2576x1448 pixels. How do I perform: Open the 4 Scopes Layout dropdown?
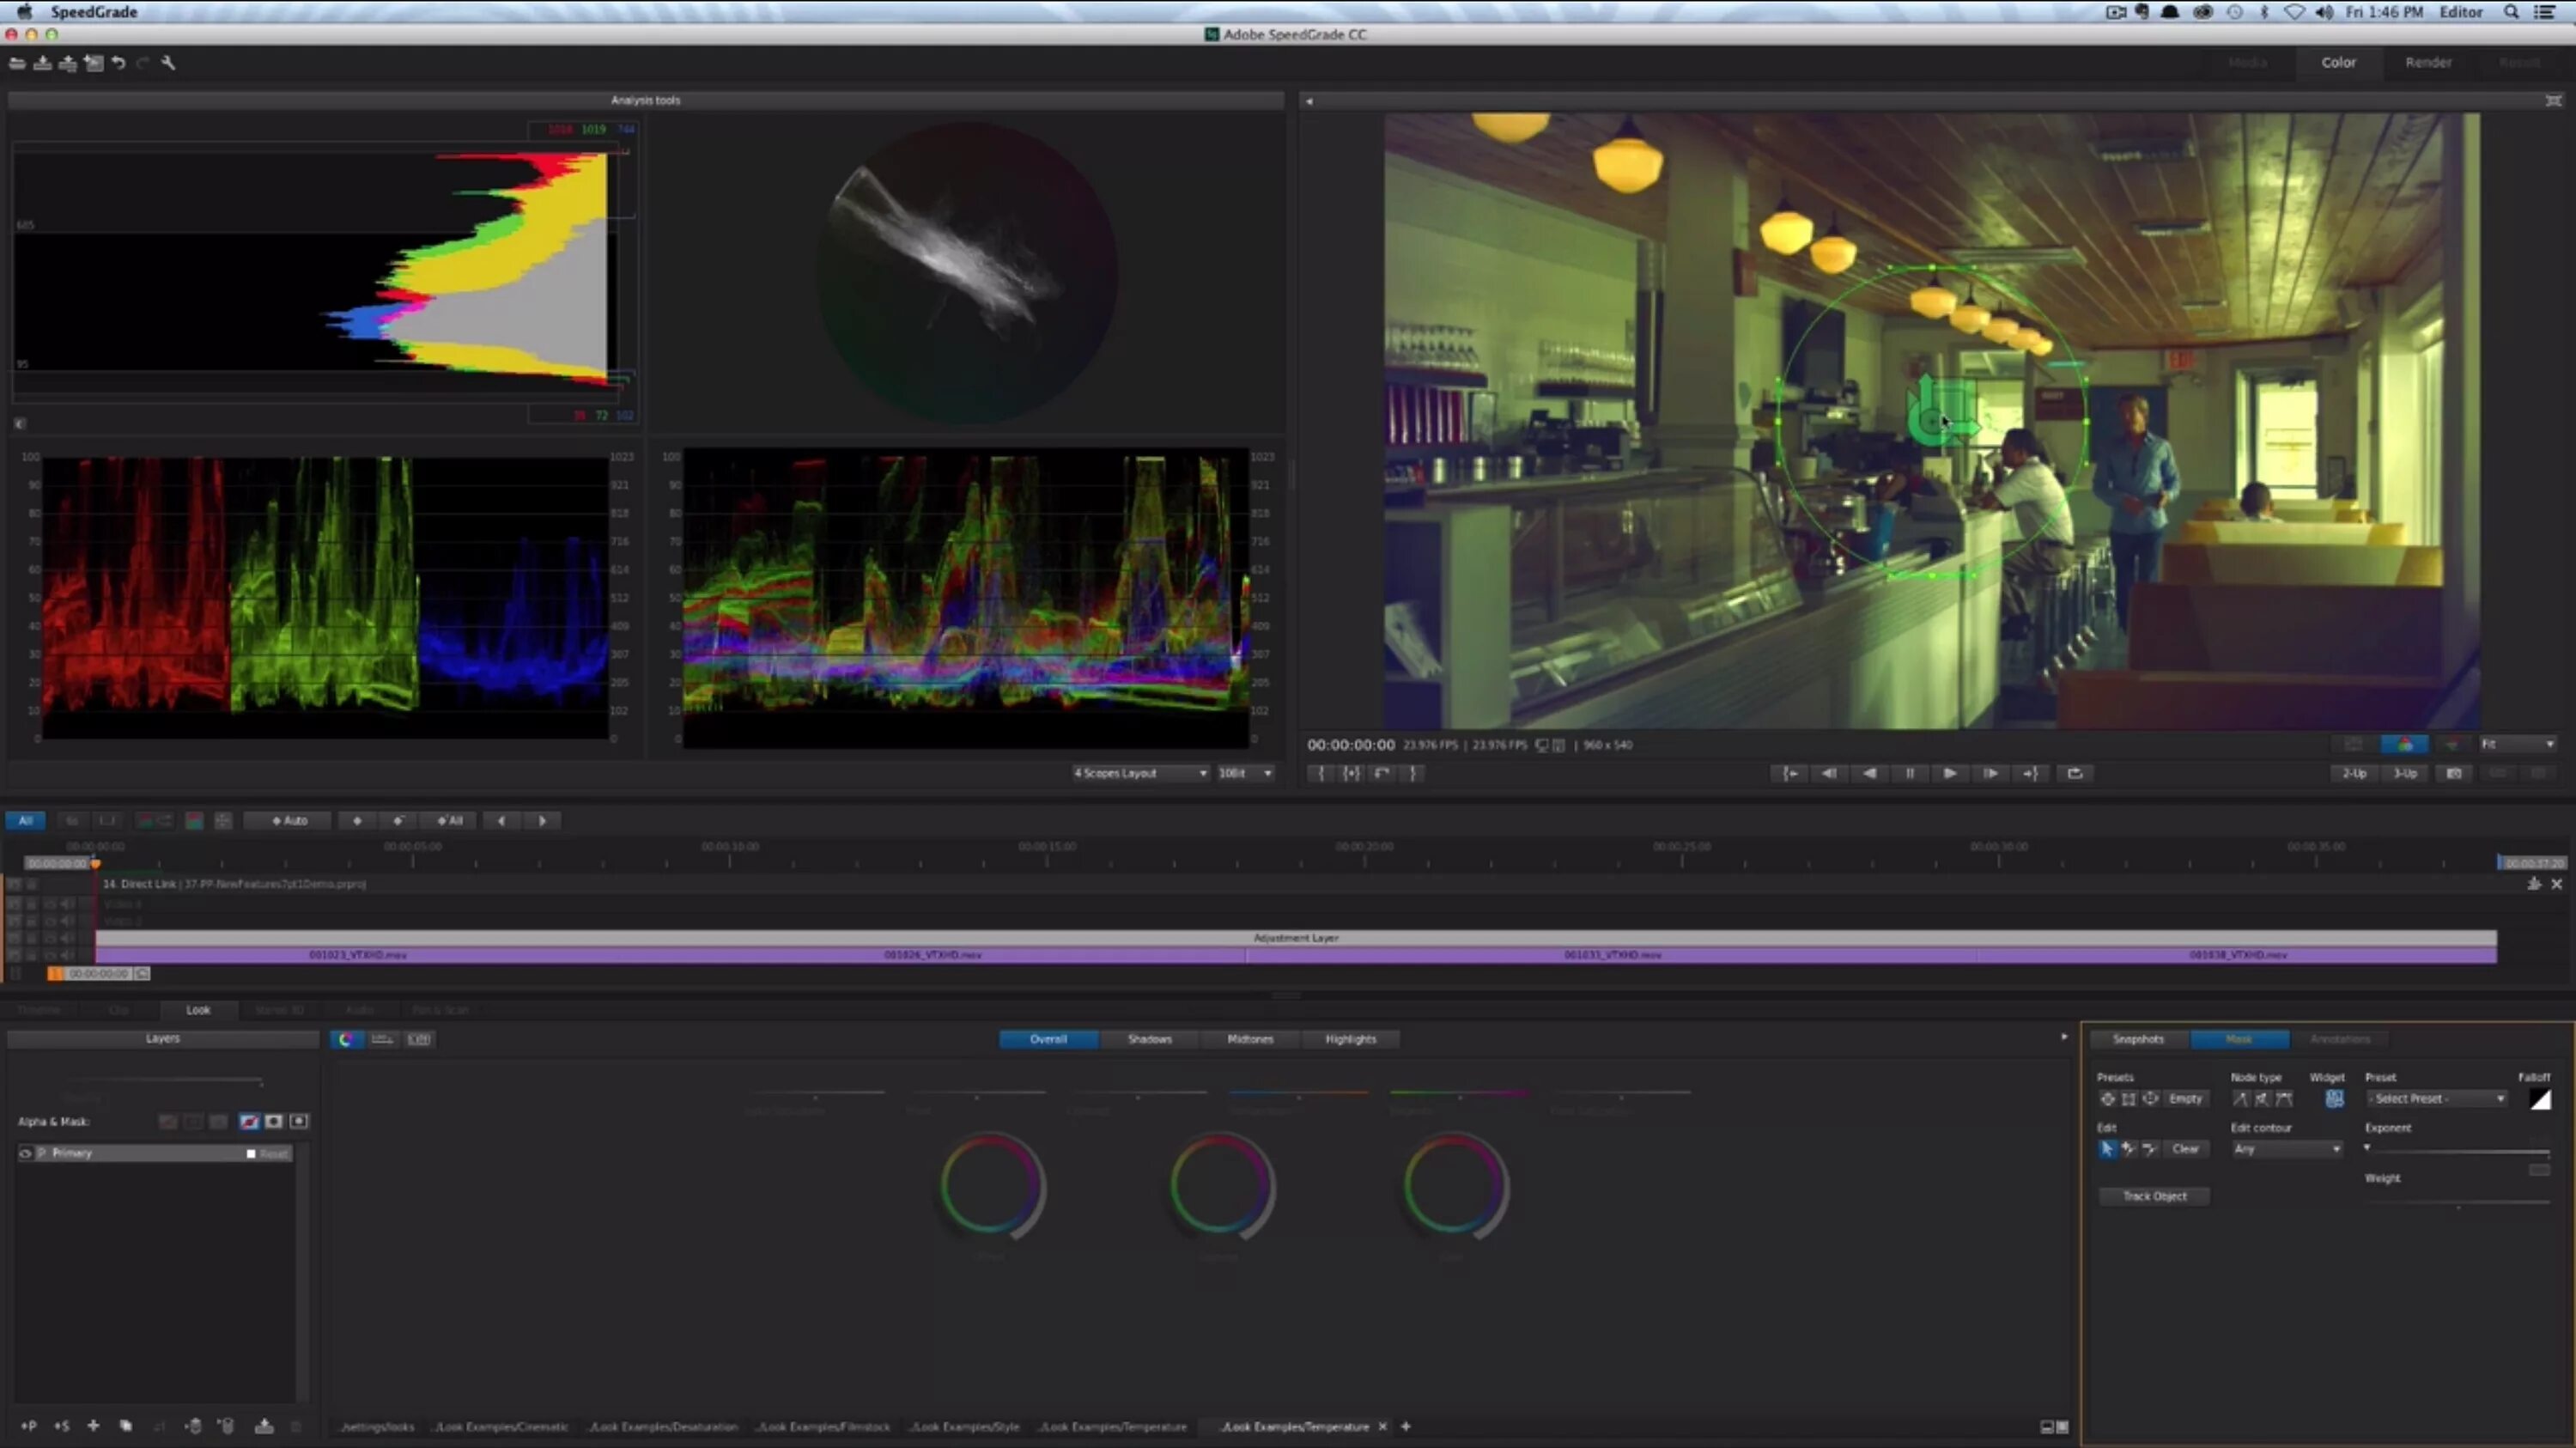(1140, 773)
